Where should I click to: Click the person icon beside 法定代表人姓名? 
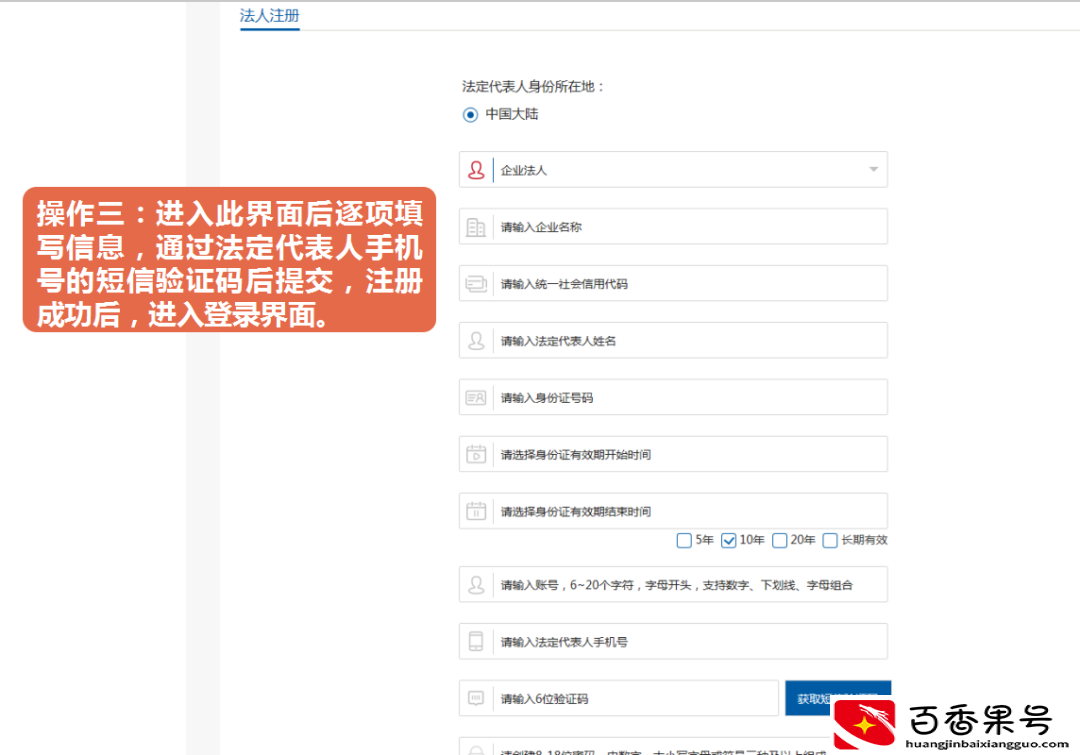(x=476, y=340)
